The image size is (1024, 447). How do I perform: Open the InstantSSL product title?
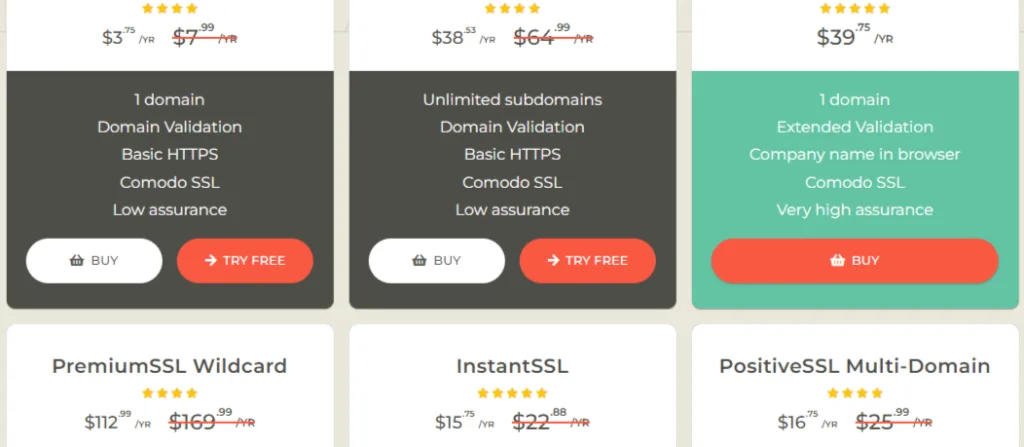pos(512,366)
